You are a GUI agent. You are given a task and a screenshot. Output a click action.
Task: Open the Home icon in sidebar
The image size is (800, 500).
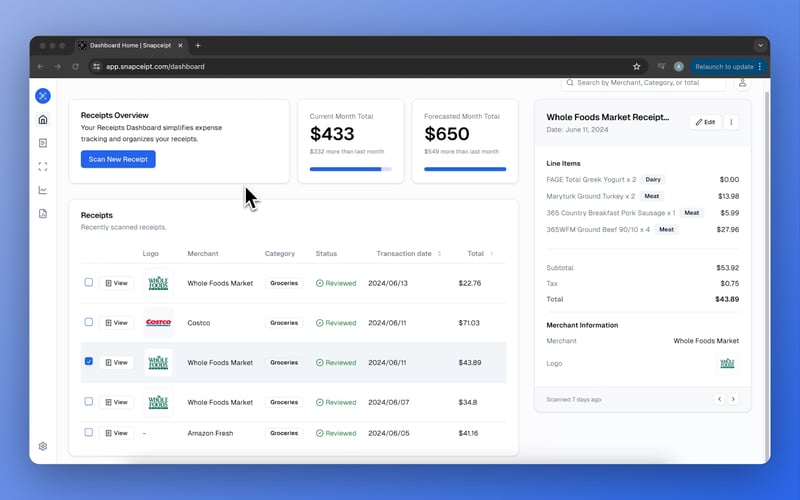coord(43,119)
